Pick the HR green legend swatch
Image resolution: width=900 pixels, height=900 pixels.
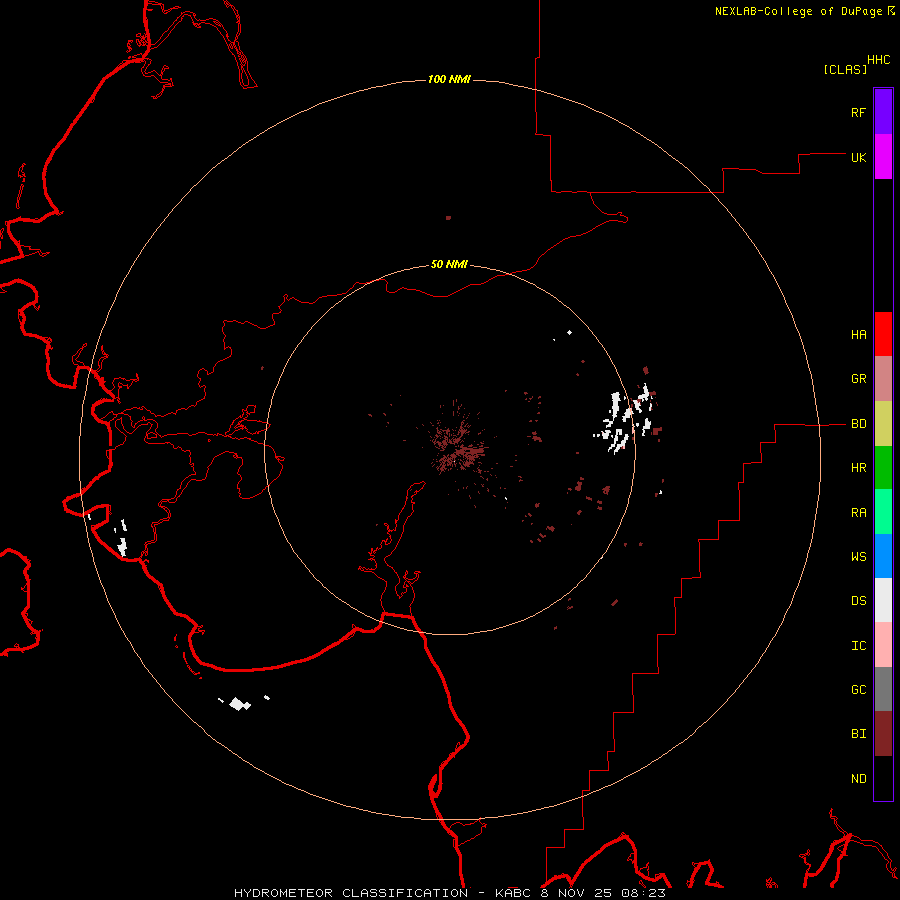883,468
